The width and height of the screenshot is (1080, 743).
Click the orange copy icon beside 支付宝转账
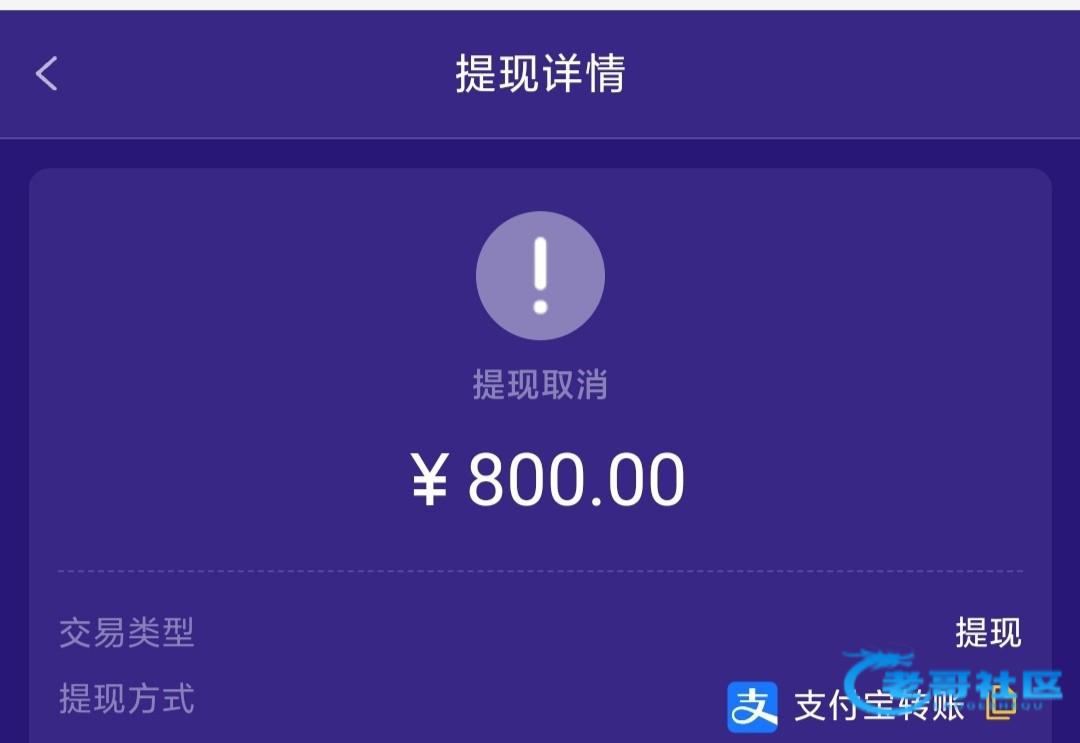[1001, 703]
